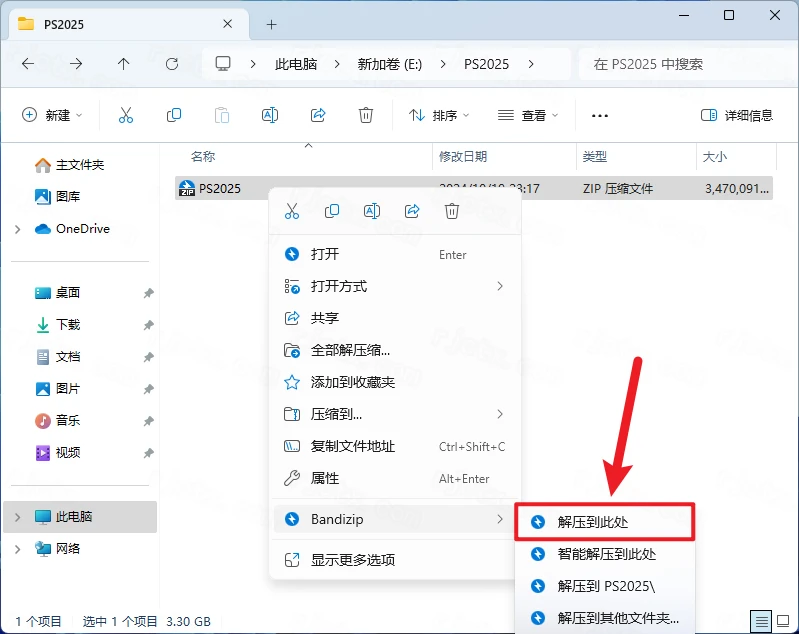Image resolution: width=799 pixels, height=634 pixels.
Task: Select 解压到 PS2025\ in the Bandizip submenu
Action: click(x=604, y=586)
